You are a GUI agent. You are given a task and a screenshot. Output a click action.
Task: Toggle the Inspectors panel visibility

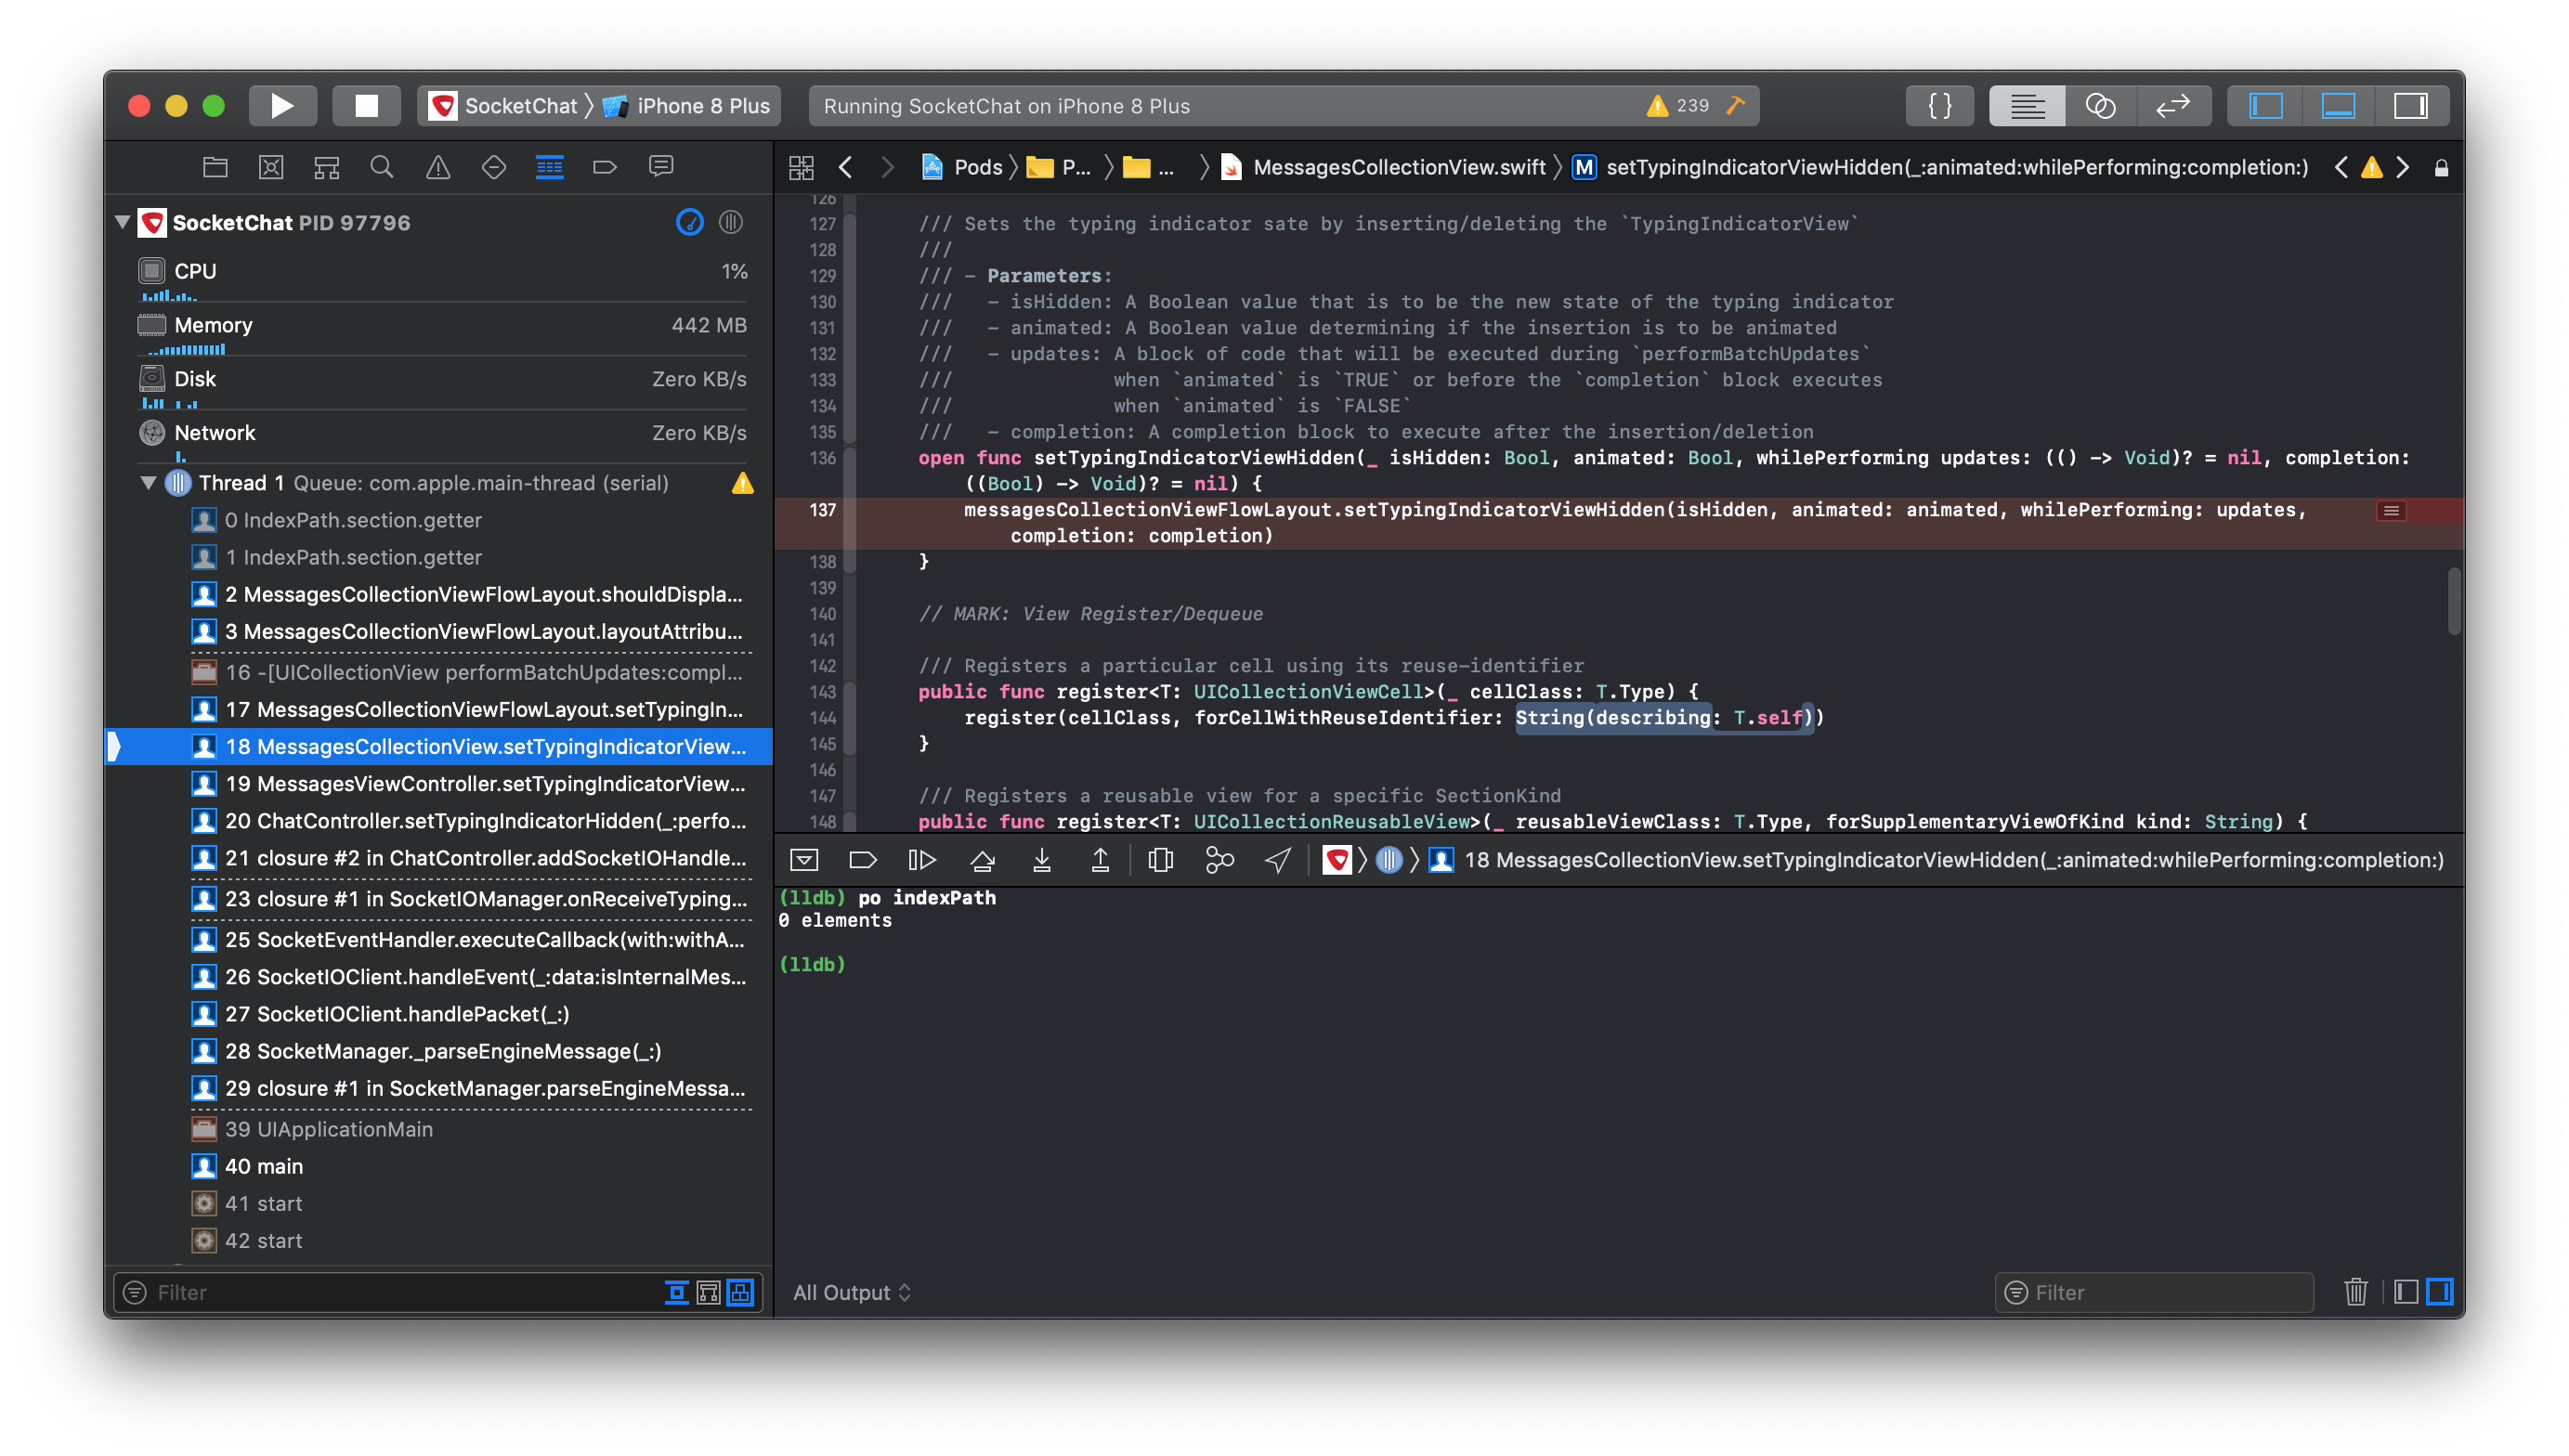(2411, 106)
